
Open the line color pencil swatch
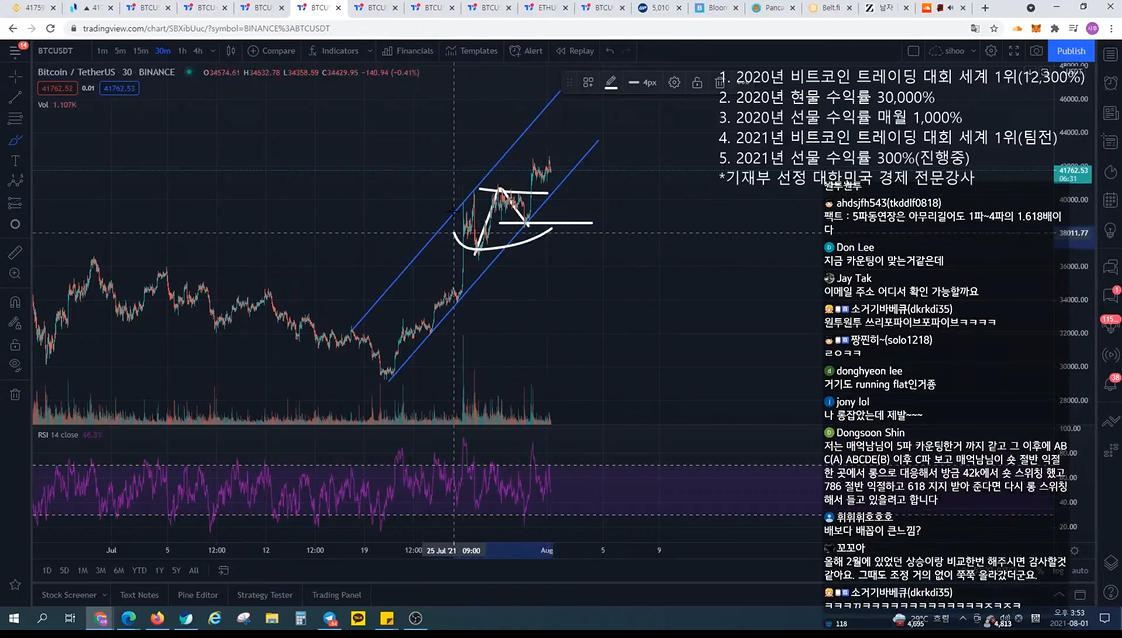(x=611, y=82)
